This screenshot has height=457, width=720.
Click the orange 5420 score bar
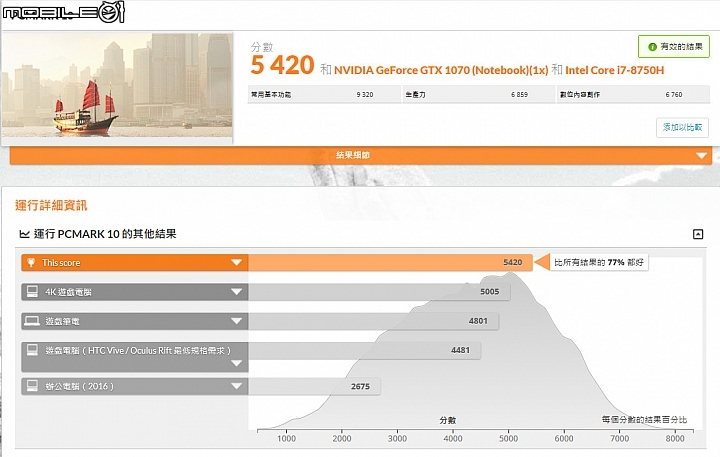(x=390, y=263)
